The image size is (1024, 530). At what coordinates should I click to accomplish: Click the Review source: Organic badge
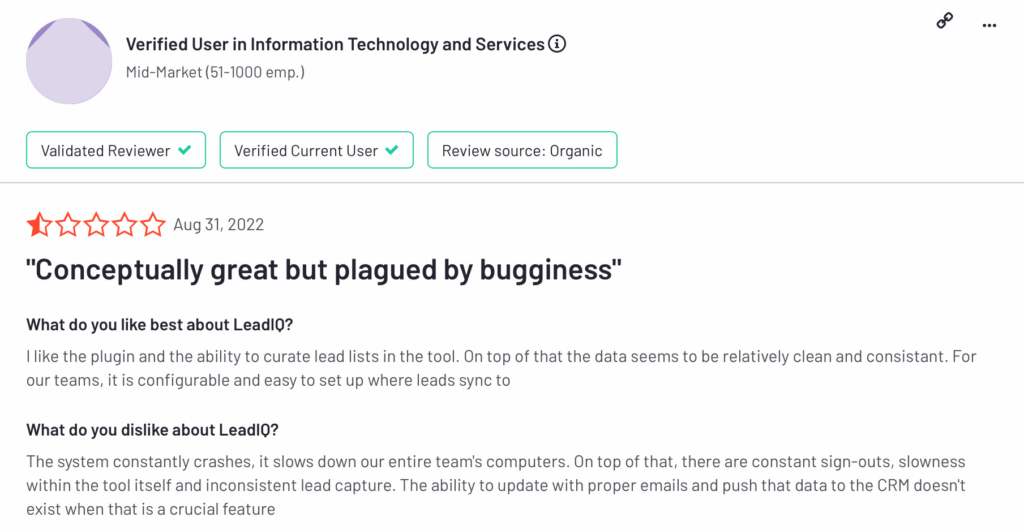pyautogui.click(x=522, y=150)
